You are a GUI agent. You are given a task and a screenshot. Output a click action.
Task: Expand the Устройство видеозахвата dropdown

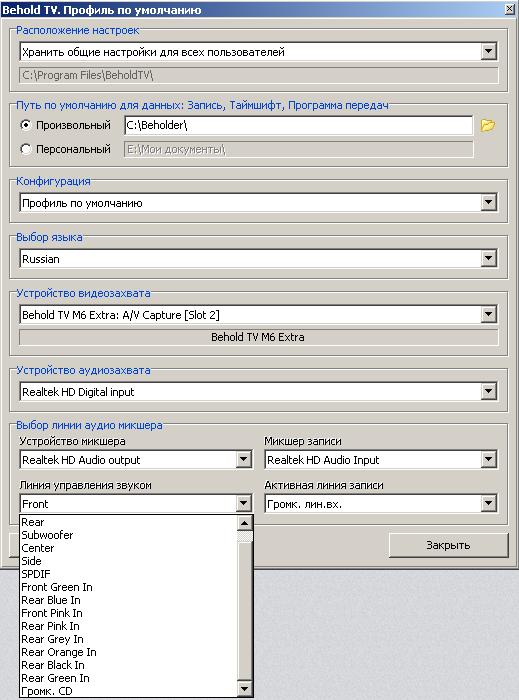(489, 315)
